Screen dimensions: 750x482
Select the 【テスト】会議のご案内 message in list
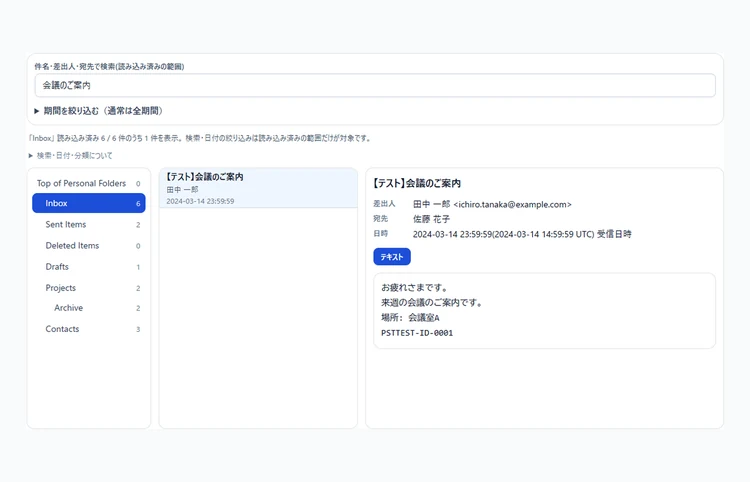[x=258, y=188]
